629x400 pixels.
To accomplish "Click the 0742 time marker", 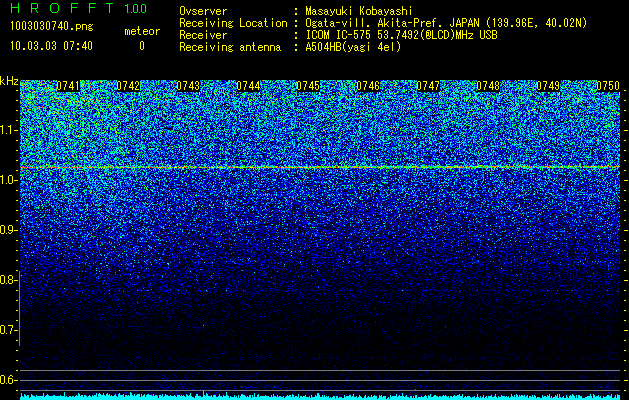I will pos(128,86).
